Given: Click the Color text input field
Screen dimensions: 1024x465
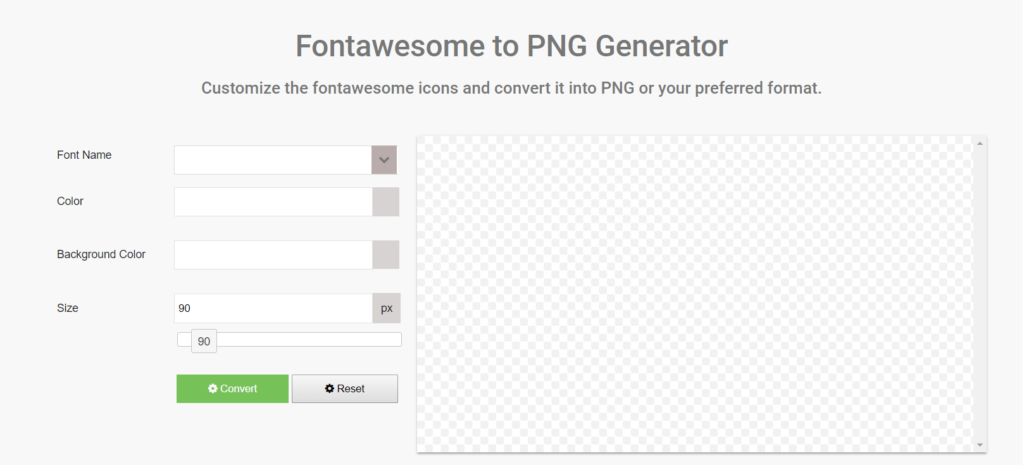Looking at the screenshot, I should click(273, 201).
